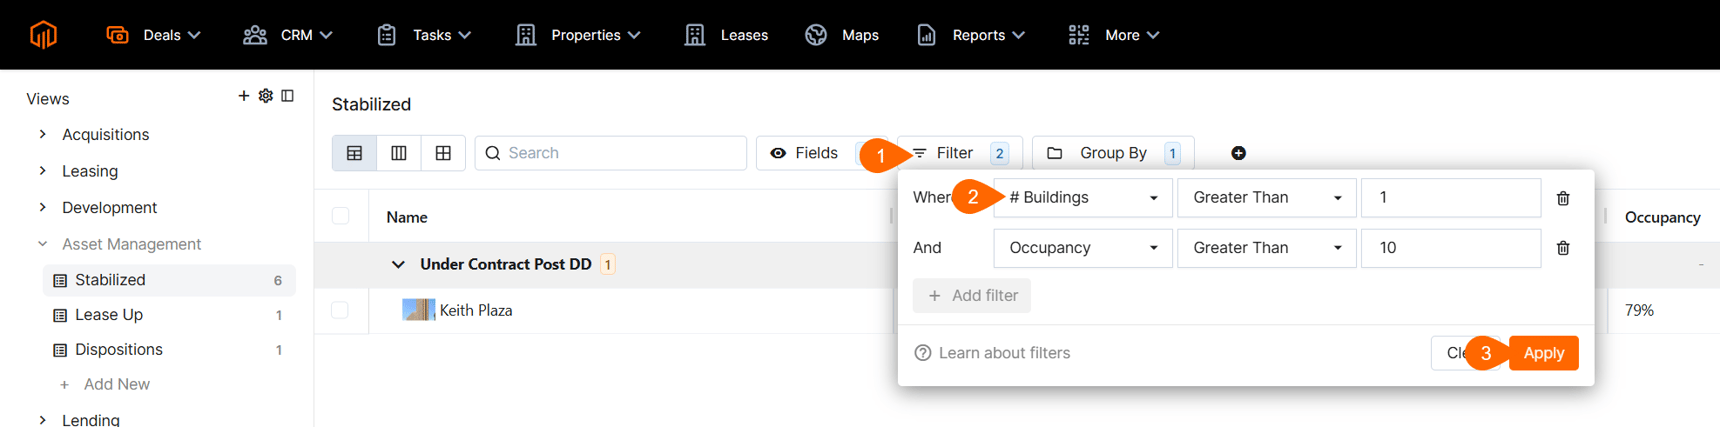The width and height of the screenshot is (1720, 427).
Task: Open the More menu
Action: pyautogui.click(x=1114, y=35)
